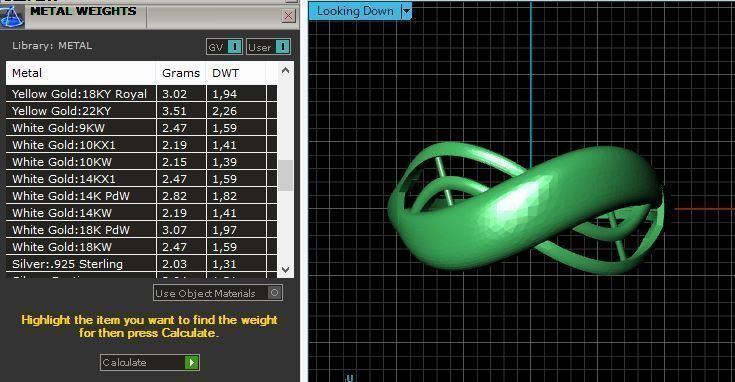
Task: Select Silver:.925 Sterling row
Action: 142,264
